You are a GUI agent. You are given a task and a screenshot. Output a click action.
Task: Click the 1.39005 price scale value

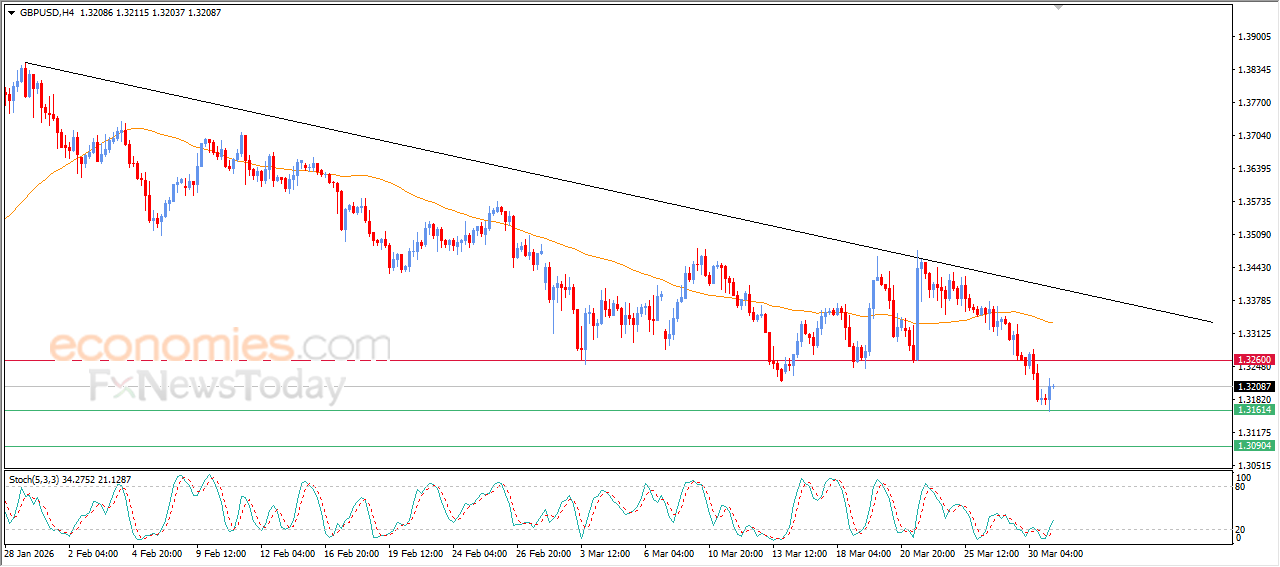click(1253, 37)
